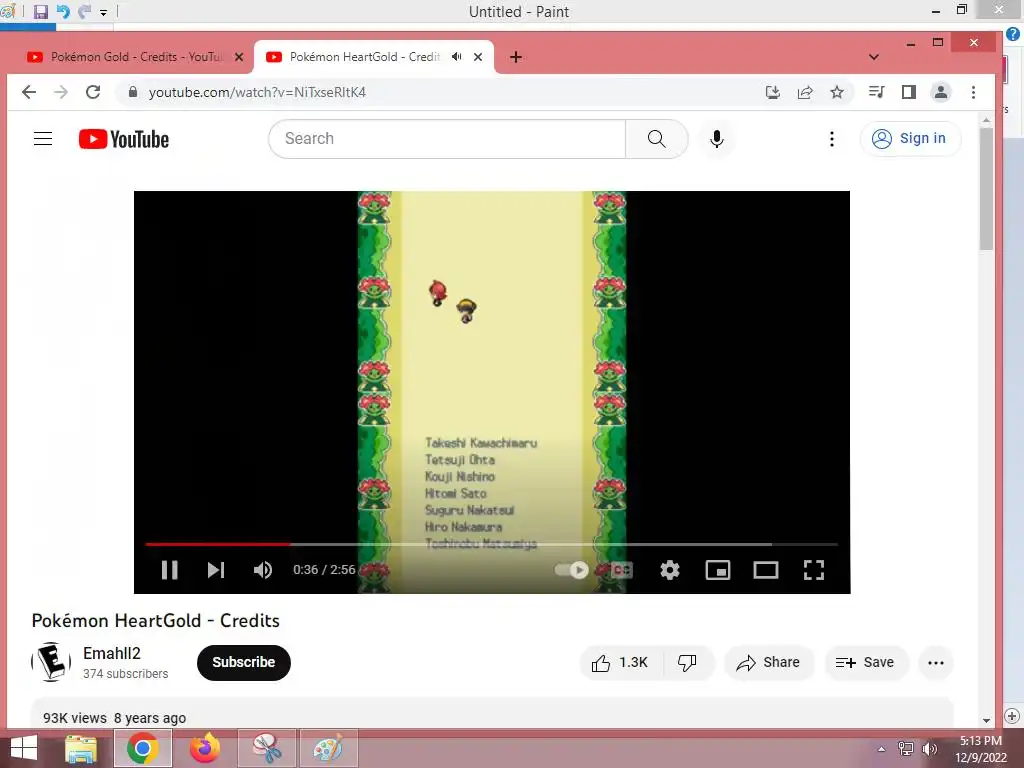1024x768 pixels.
Task: Click the Sign in button
Action: point(910,138)
